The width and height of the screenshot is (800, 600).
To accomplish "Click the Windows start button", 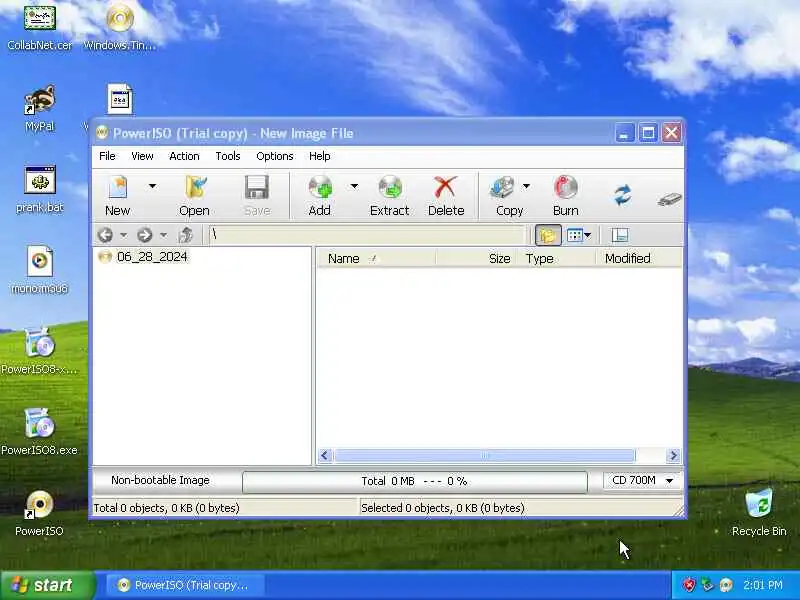I will [x=47, y=585].
